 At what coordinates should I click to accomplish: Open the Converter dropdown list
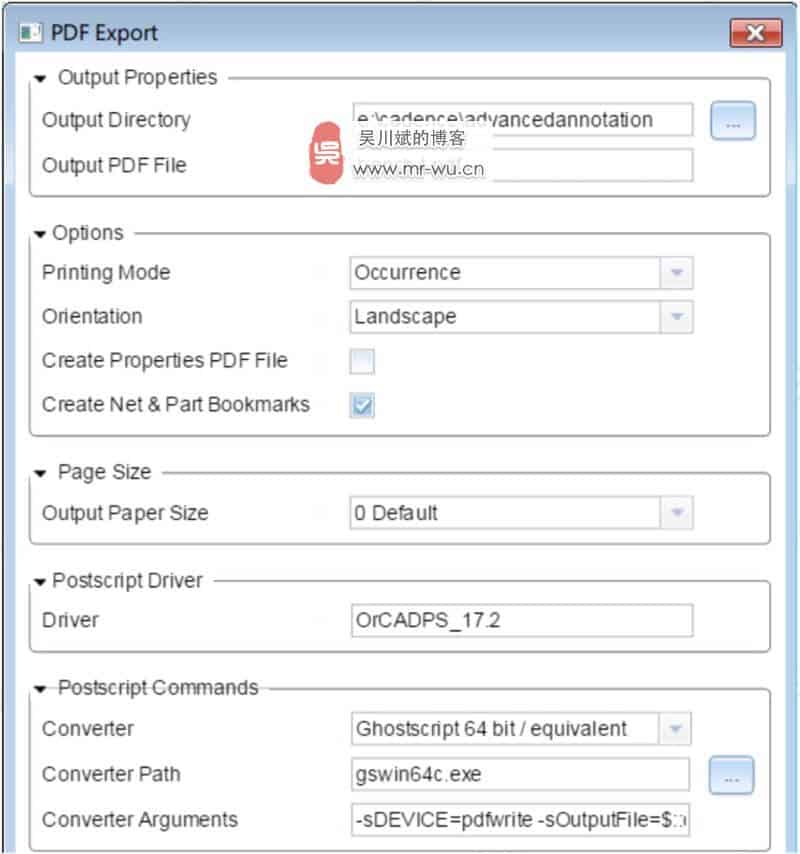(x=674, y=729)
